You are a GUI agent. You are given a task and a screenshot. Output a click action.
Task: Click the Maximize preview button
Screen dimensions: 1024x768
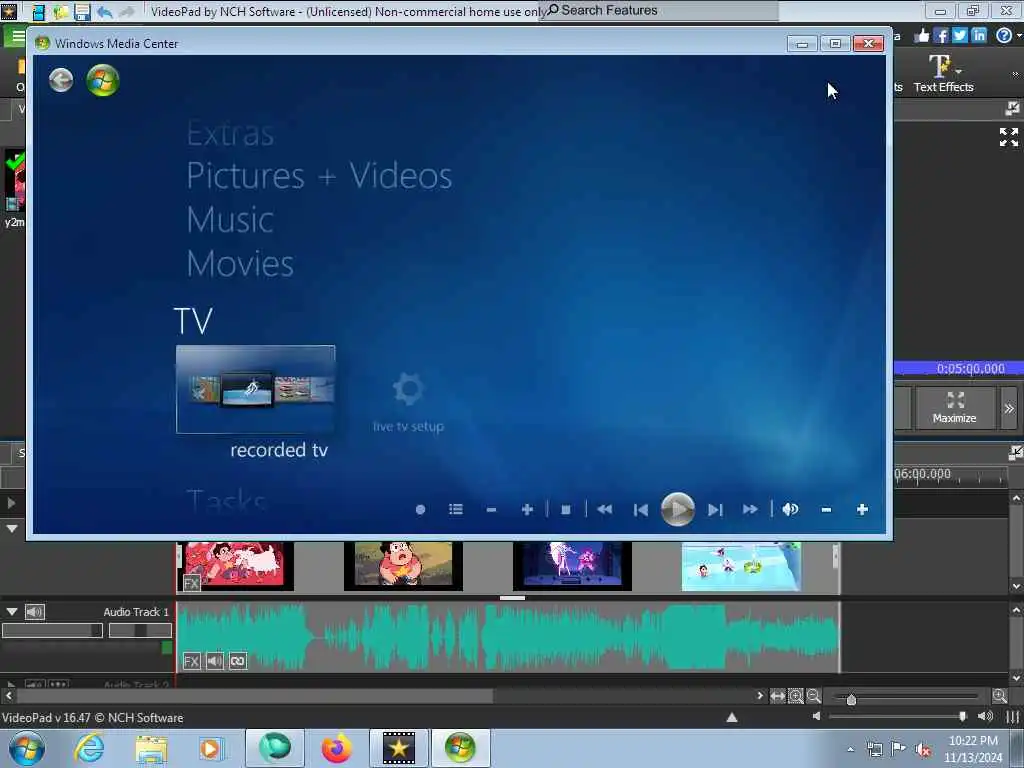pos(954,408)
